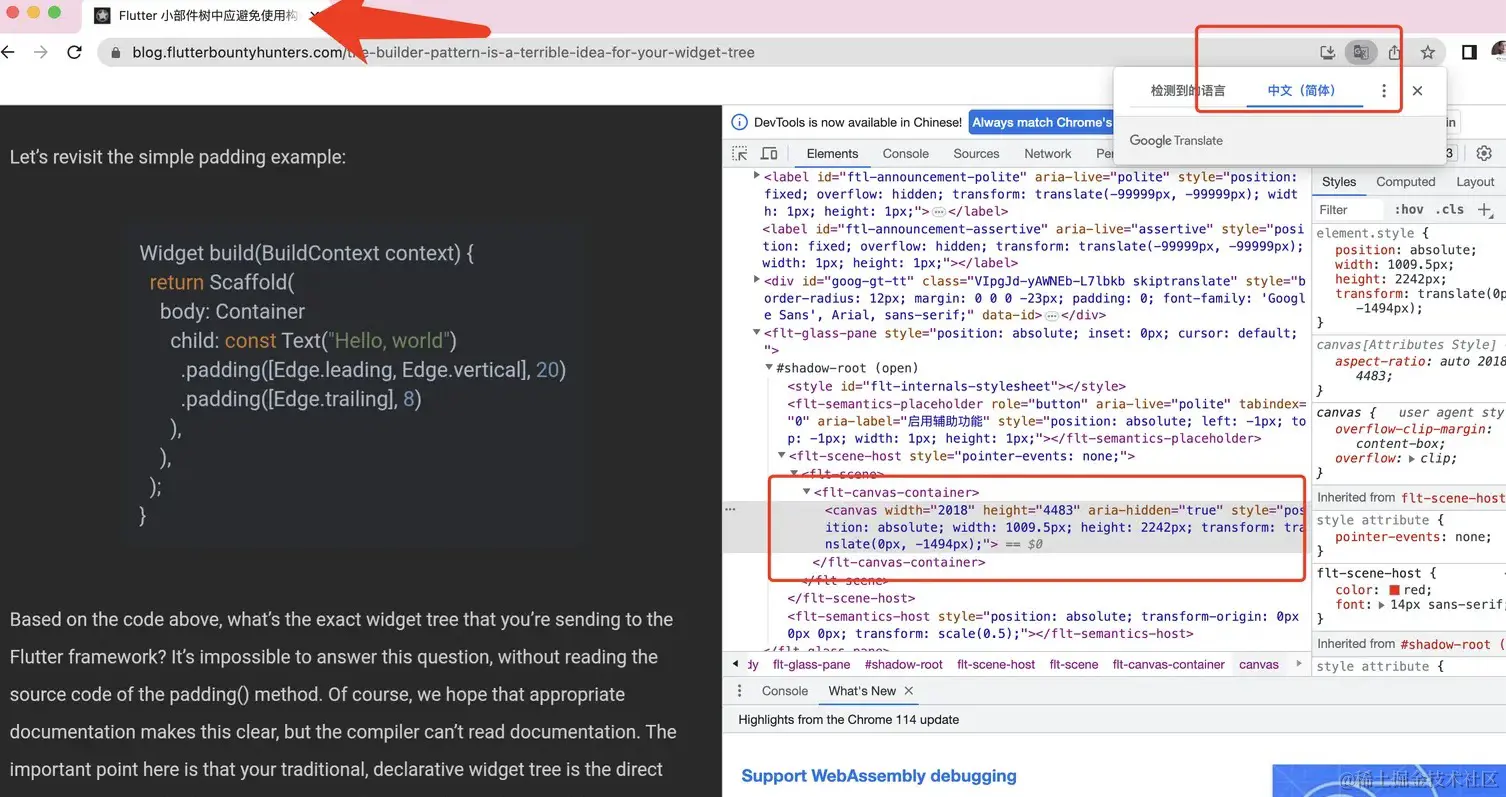The image size is (1506, 797).
Task: Select the inspect element tool in DevTools
Action: [x=742, y=153]
